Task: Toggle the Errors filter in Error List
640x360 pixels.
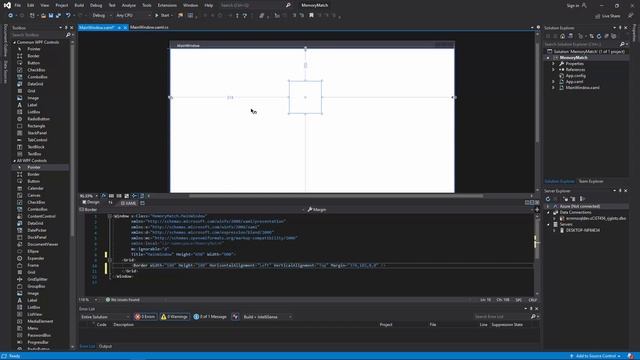Action: click(145, 317)
